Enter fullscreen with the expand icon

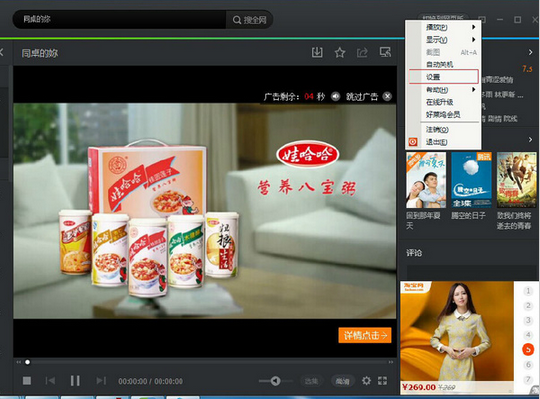382,380
